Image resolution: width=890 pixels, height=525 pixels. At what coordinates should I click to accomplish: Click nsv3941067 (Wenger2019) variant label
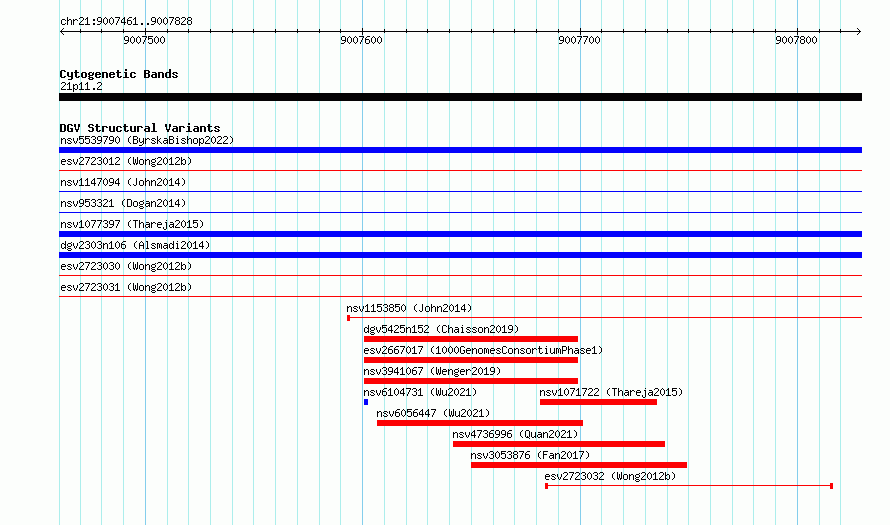pyautogui.click(x=432, y=371)
